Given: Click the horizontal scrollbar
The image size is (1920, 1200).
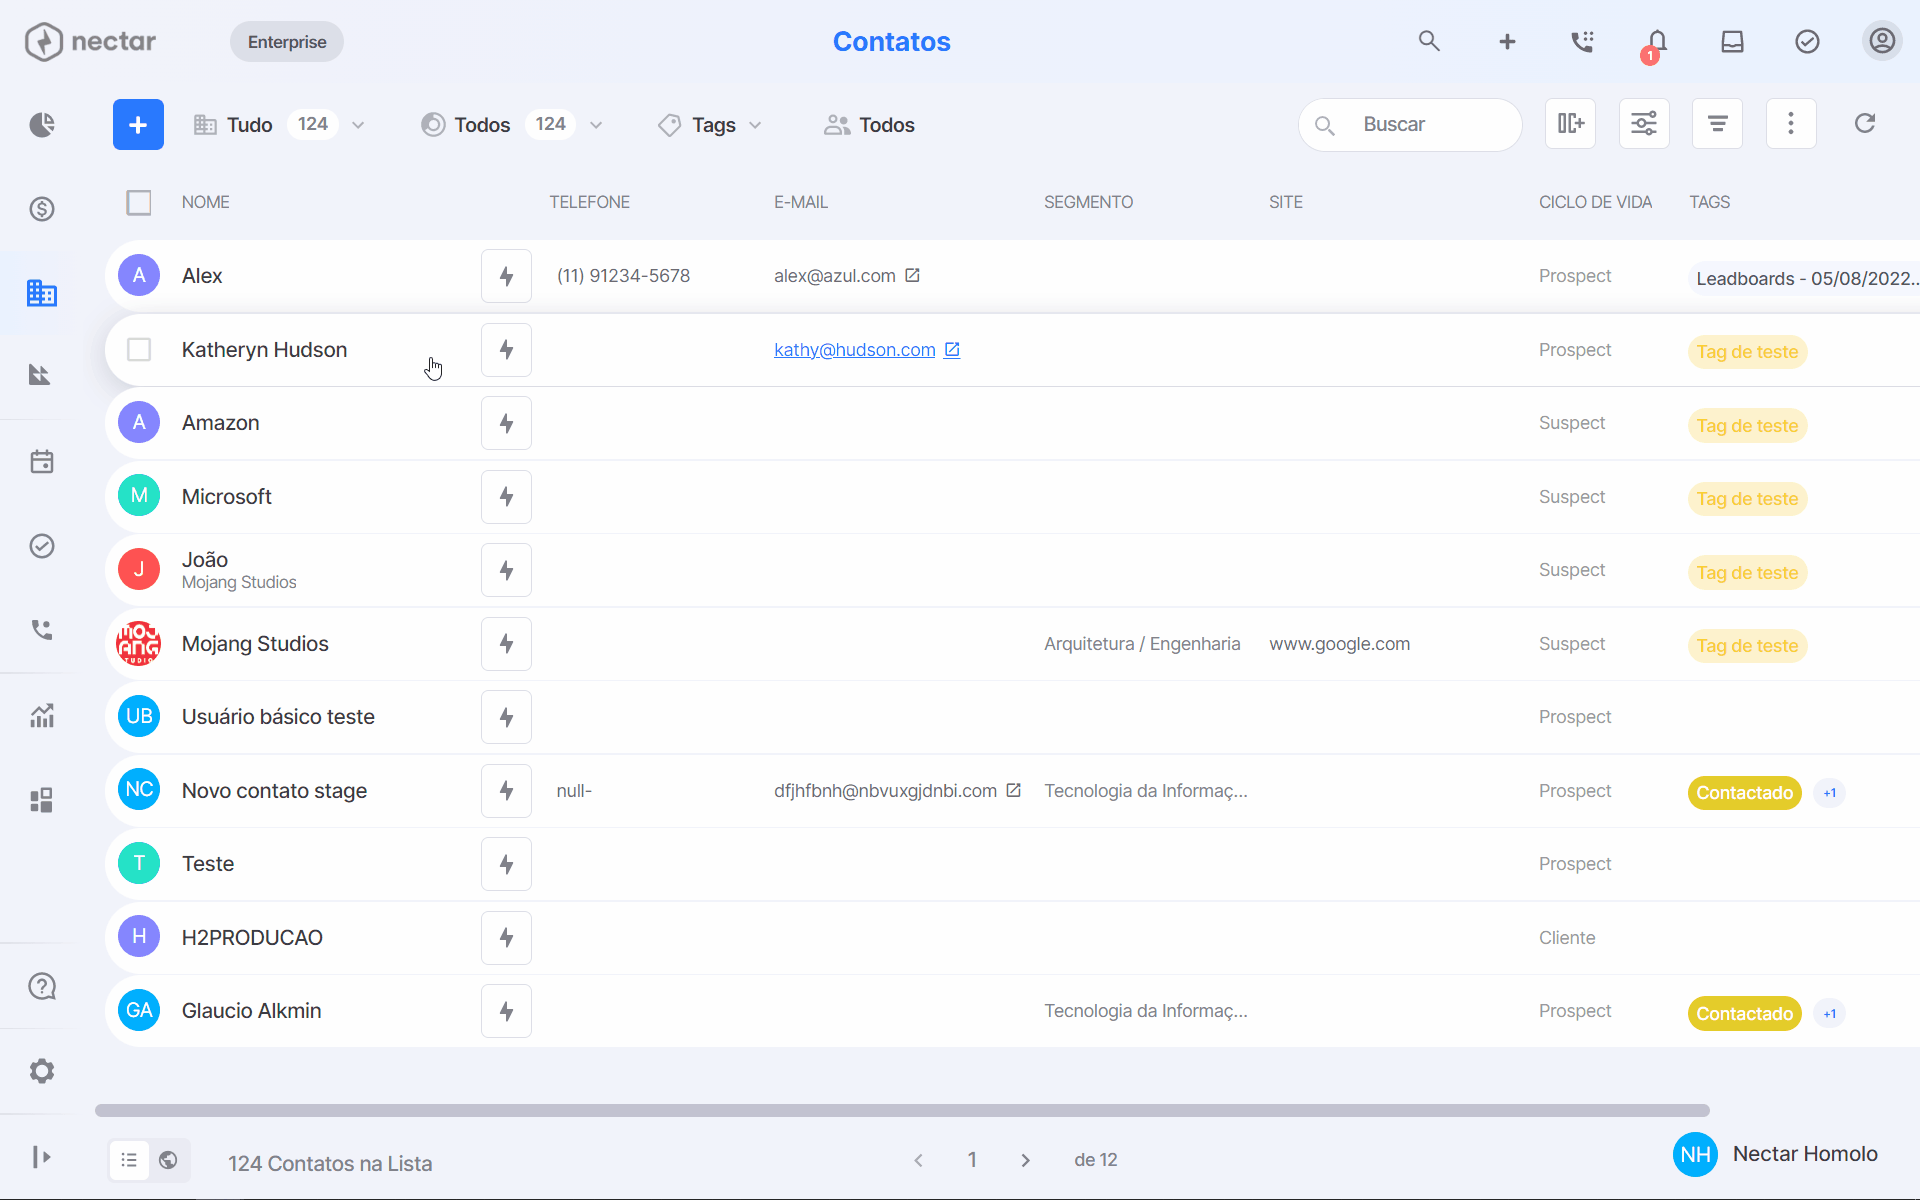Looking at the screenshot, I should (x=902, y=1110).
